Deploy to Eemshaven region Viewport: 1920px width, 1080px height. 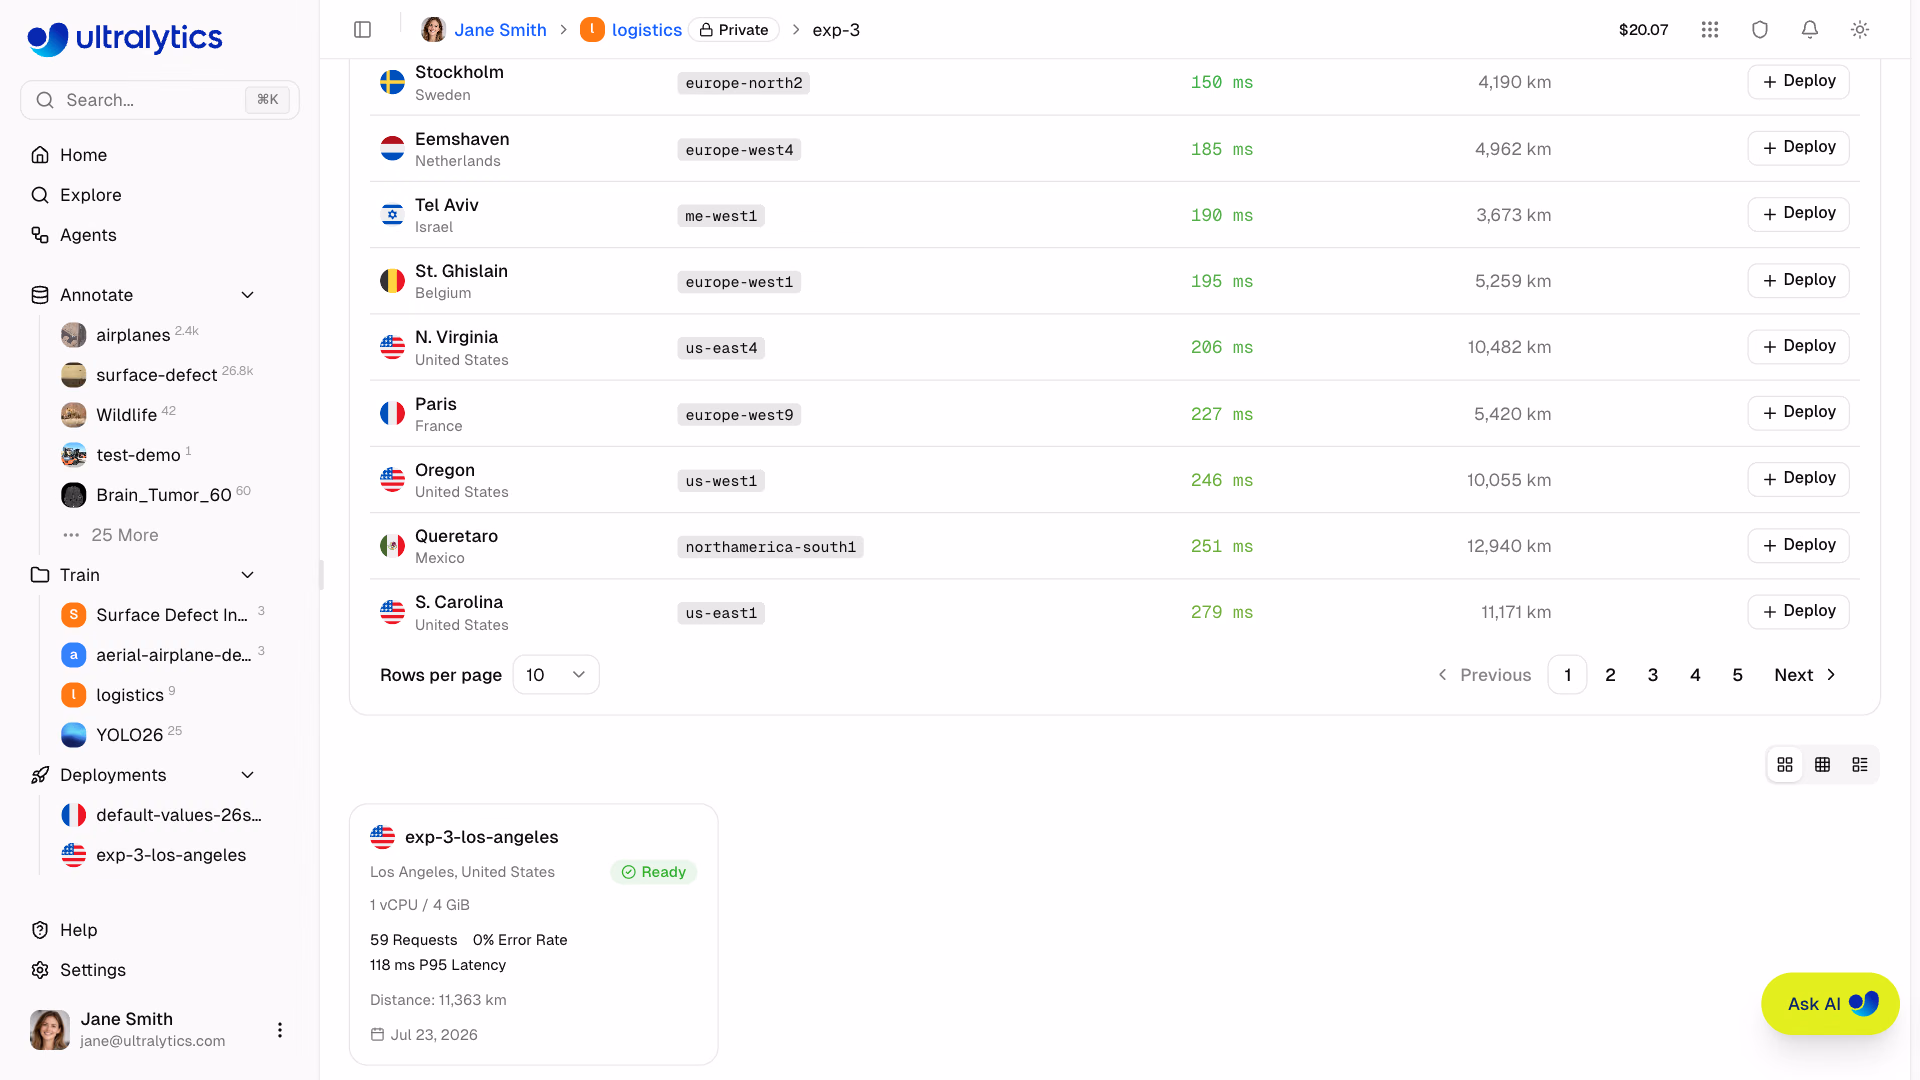point(1798,148)
